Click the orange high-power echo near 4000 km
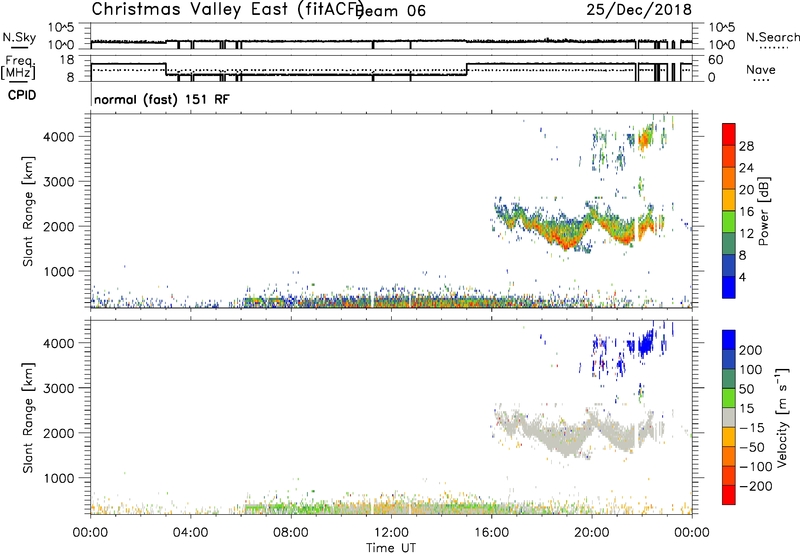Screen dimensions: 800x554 pyautogui.click(x=645, y=138)
